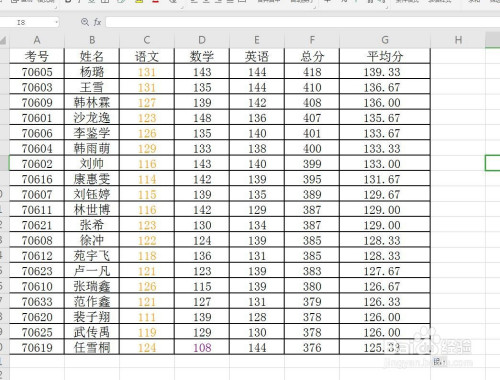Select the name cell 林世博

[92, 210]
